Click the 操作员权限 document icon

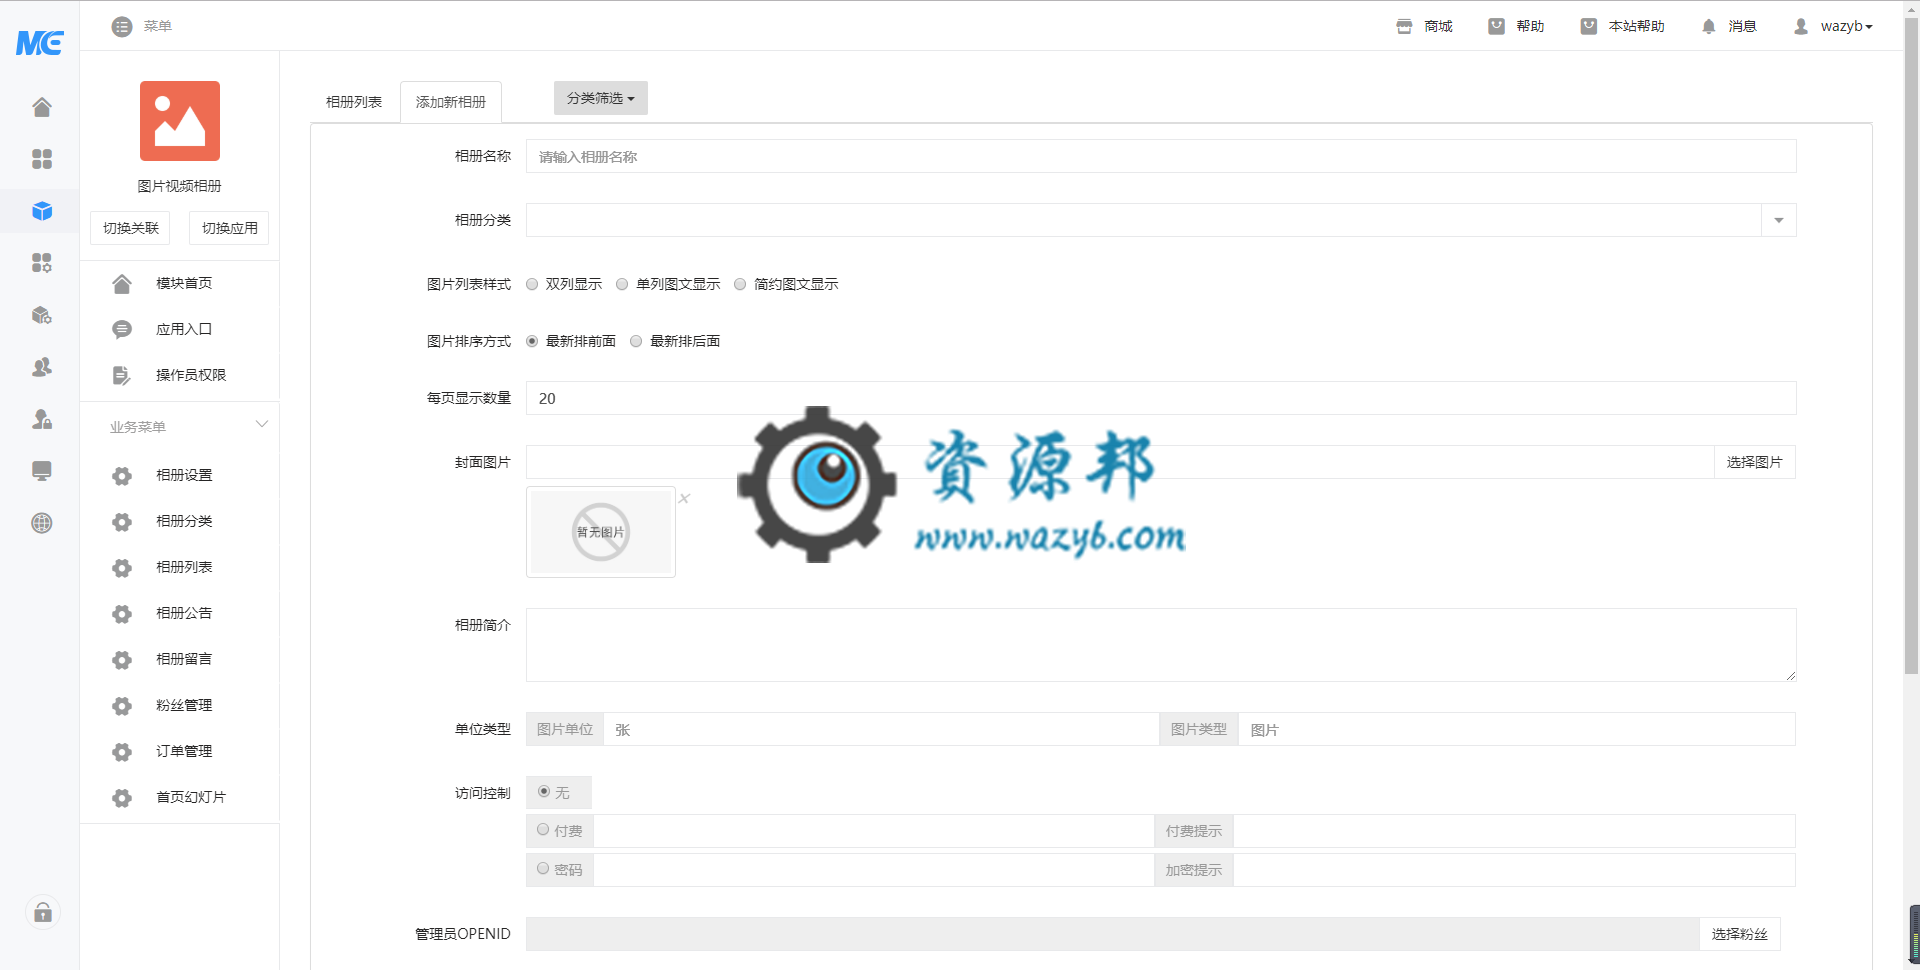click(122, 376)
